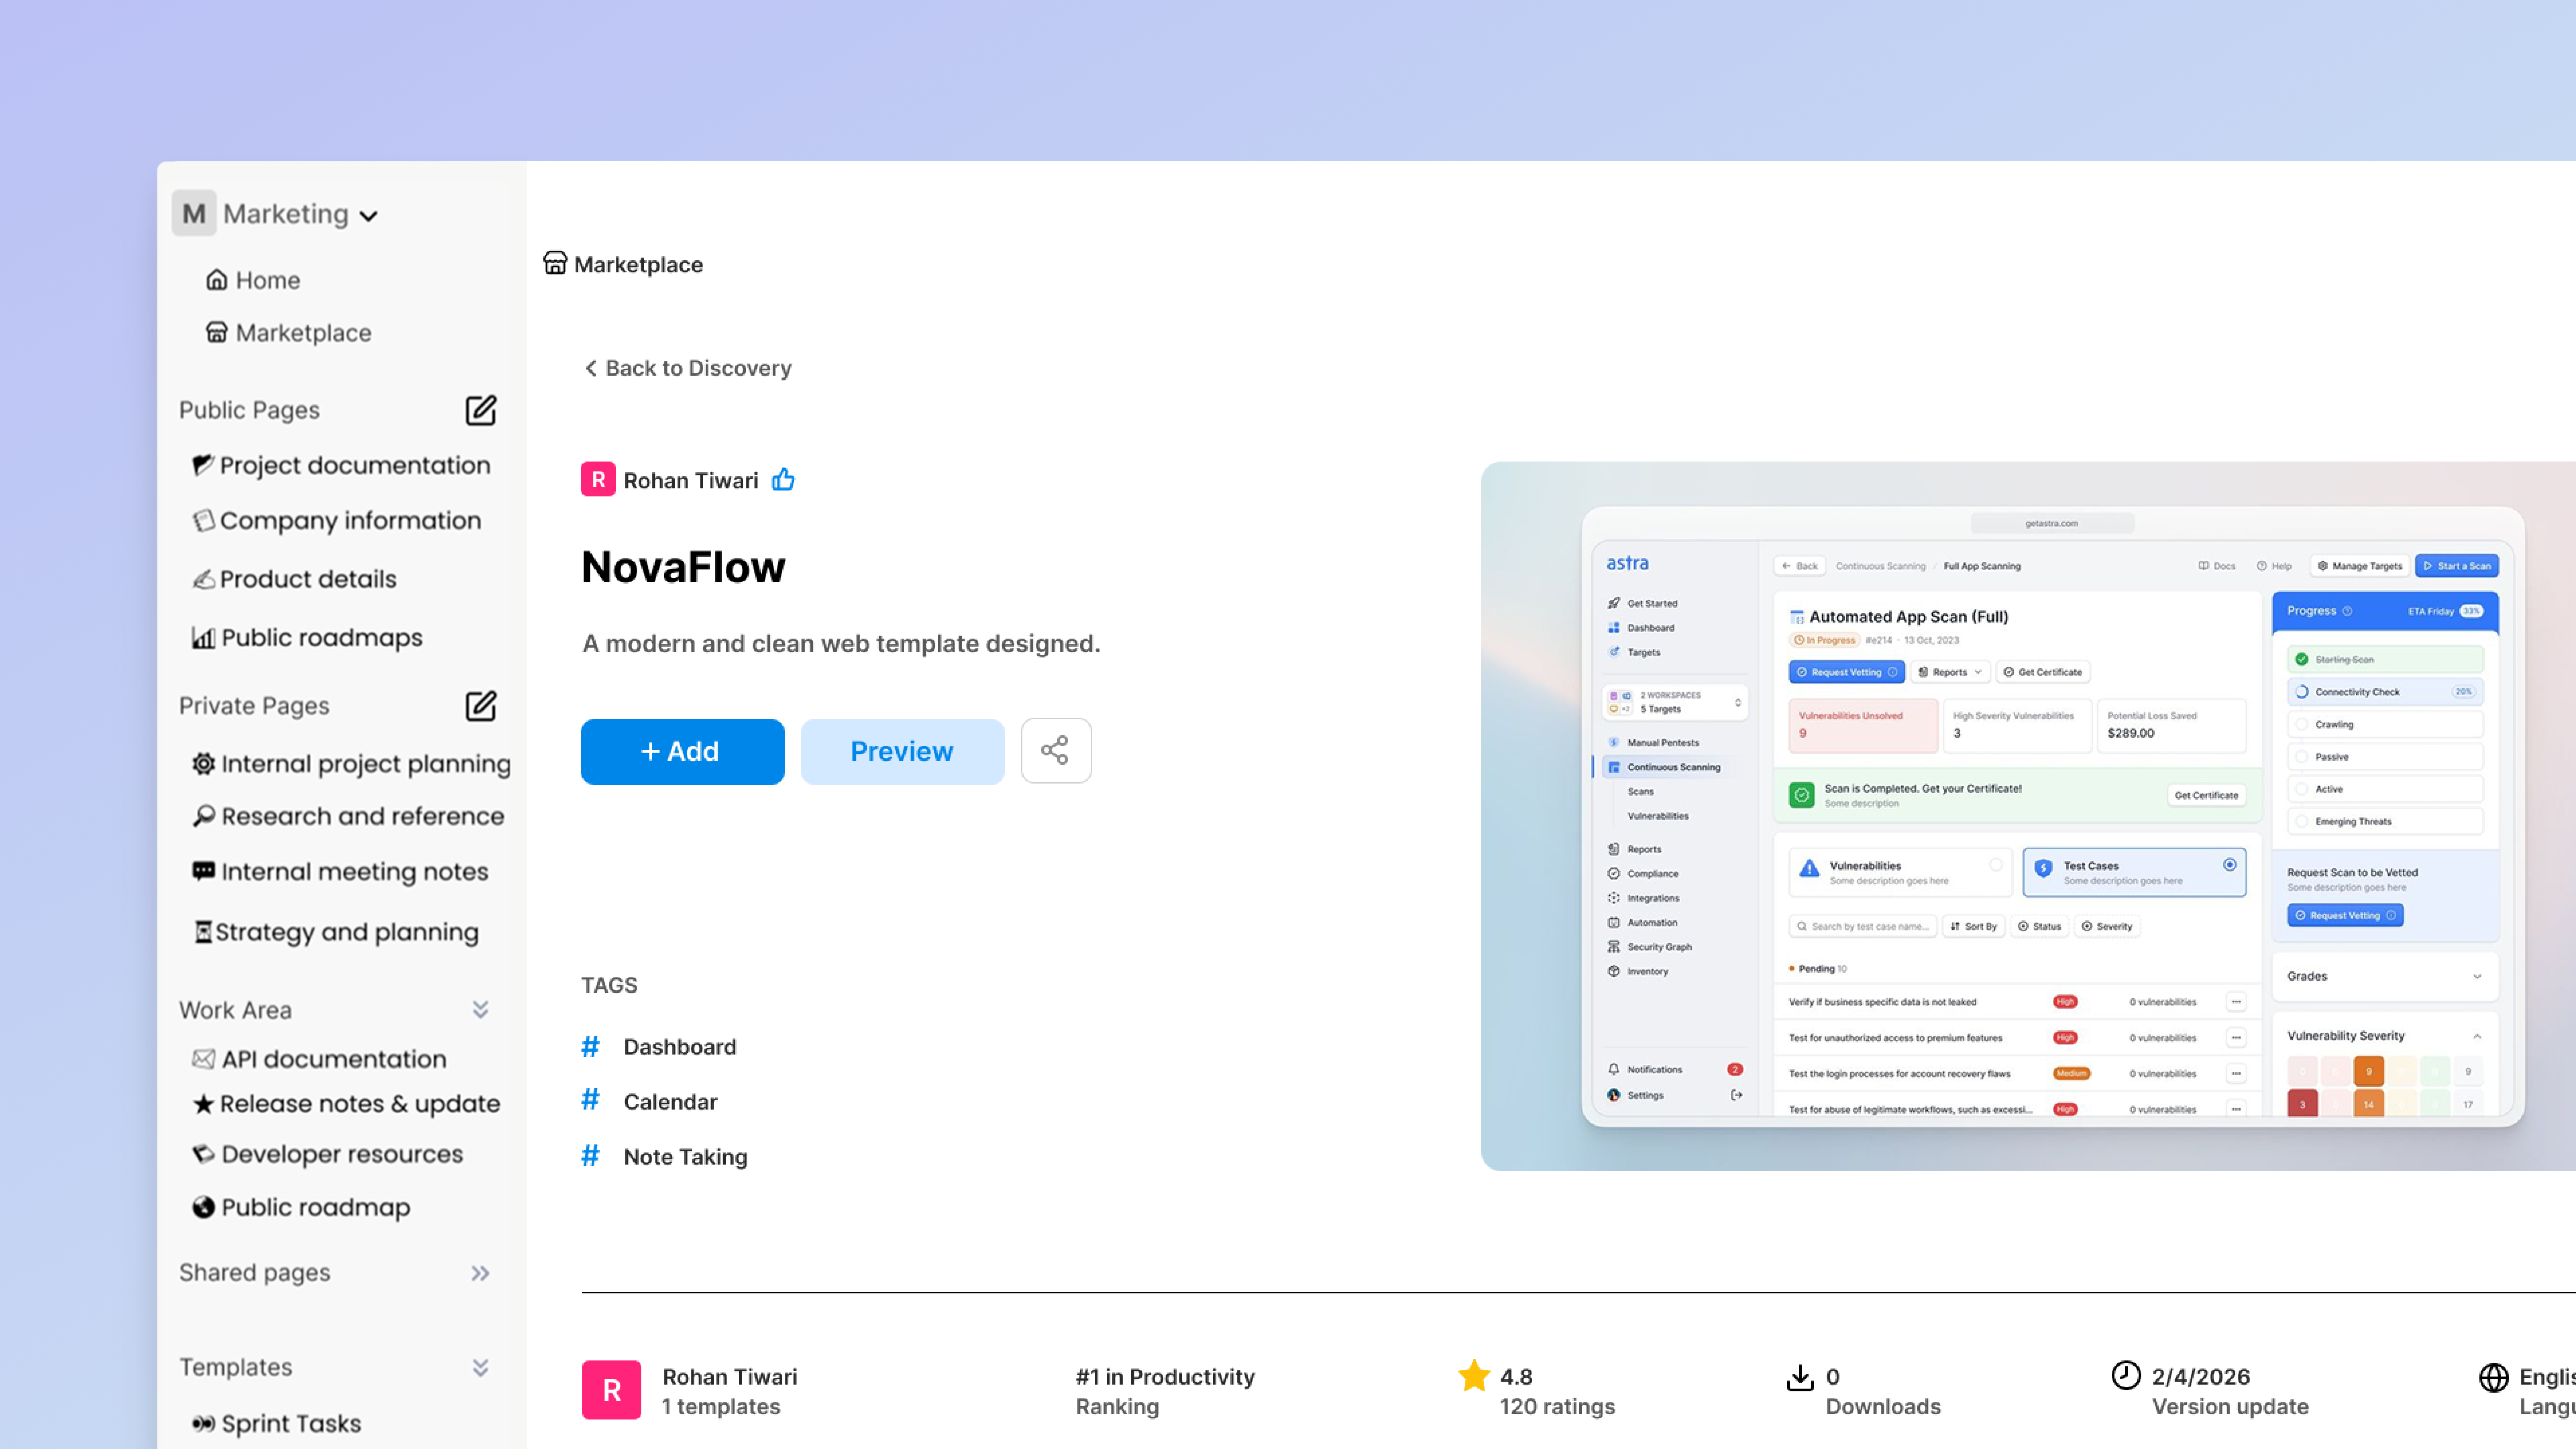Click the share icon button
The image size is (2576, 1449).
pyautogui.click(x=1055, y=751)
